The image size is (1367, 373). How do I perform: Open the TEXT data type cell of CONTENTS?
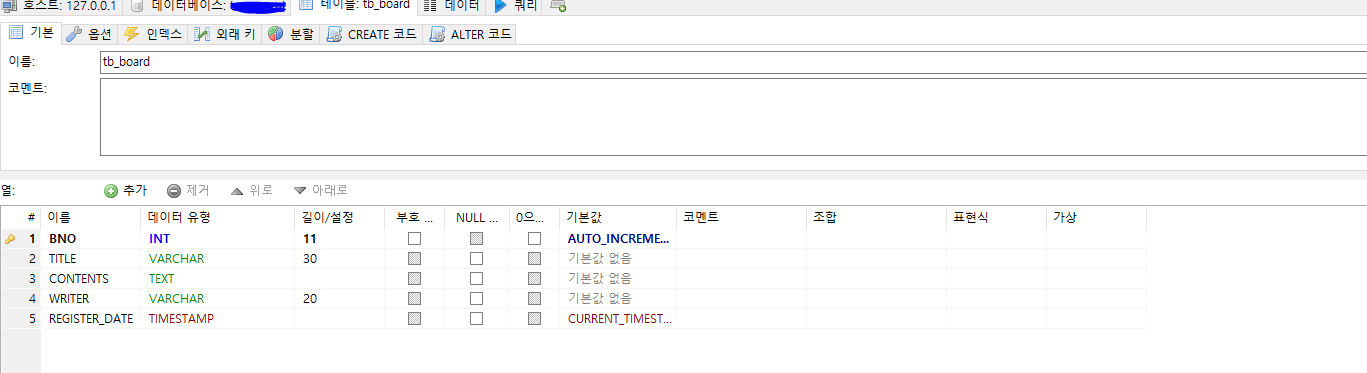tap(217, 278)
